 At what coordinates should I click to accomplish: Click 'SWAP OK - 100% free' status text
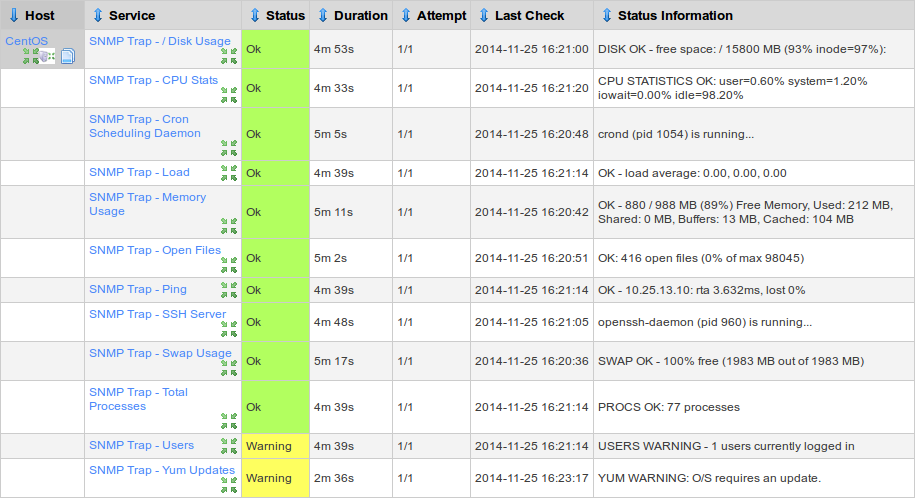point(731,361)
